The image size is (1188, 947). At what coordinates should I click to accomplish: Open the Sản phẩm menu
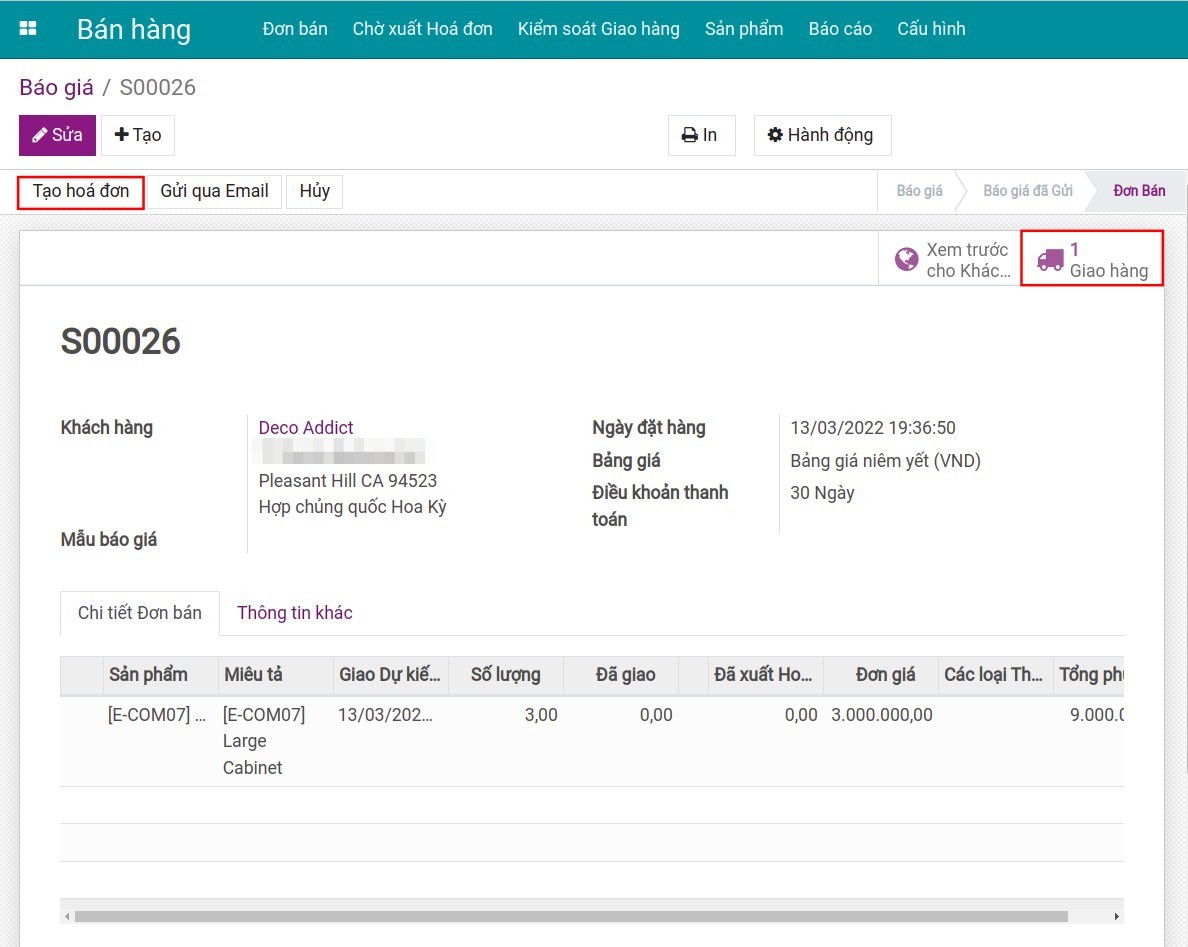coord(743,29)
